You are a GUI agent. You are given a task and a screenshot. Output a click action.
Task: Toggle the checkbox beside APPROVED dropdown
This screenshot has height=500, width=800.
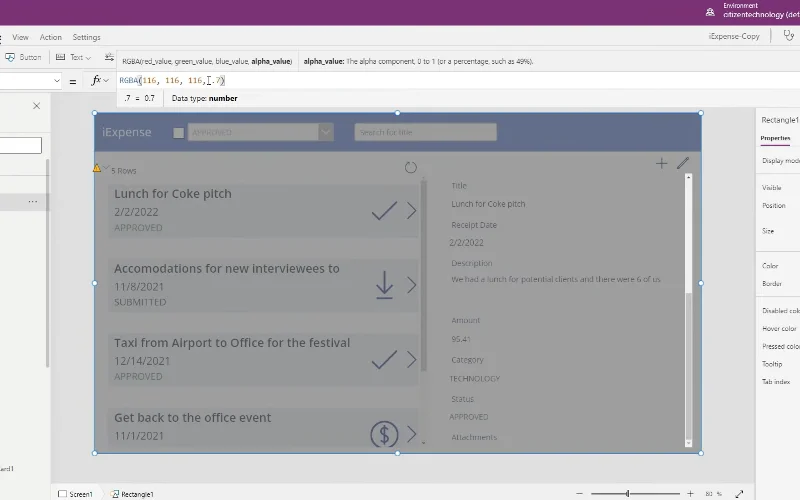point(179,133)
